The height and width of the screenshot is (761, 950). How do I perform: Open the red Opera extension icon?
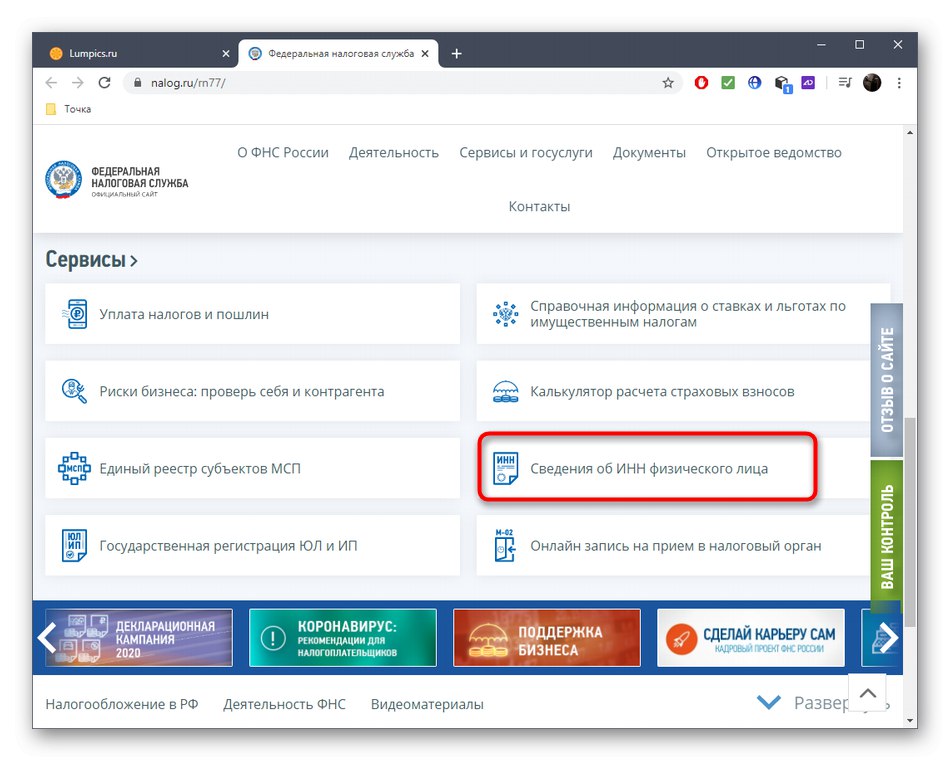[701, 83]
